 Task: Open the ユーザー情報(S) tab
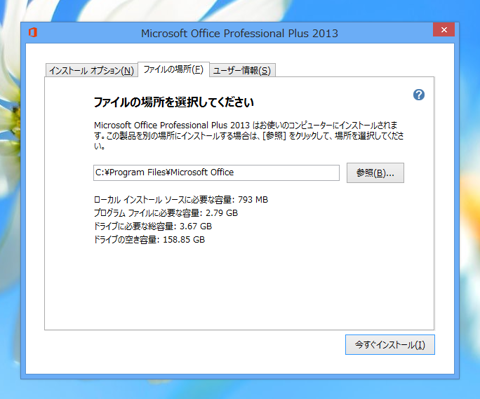(242, 70)
